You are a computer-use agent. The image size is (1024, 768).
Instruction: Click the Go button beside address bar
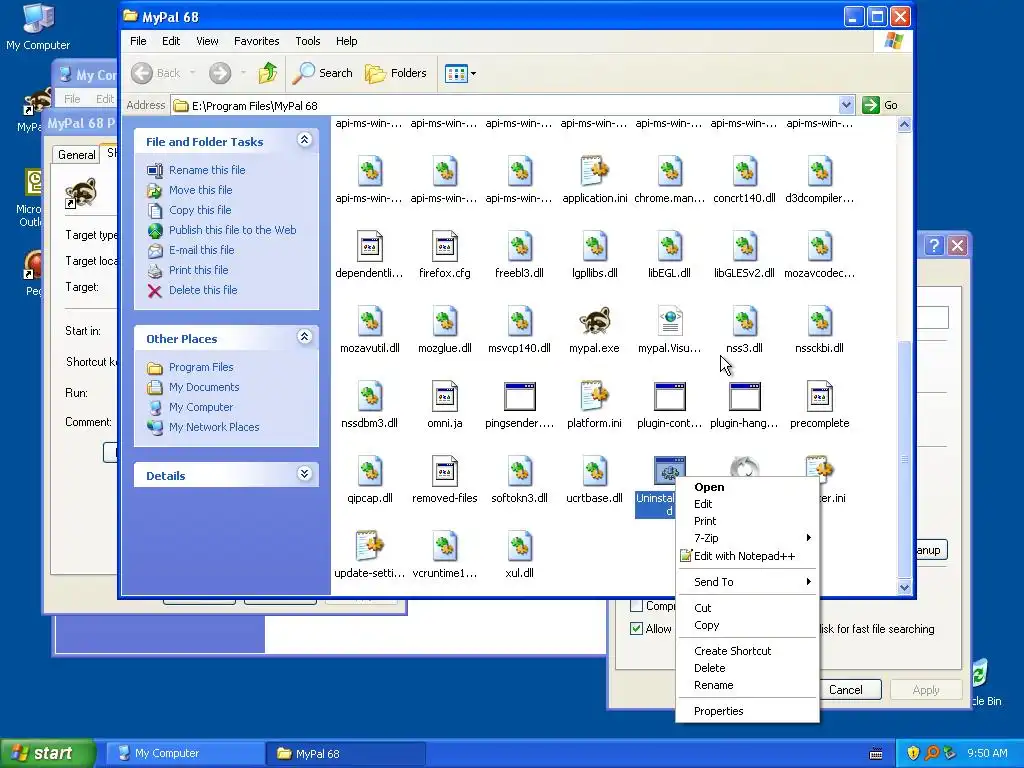[x=880, y=105]
